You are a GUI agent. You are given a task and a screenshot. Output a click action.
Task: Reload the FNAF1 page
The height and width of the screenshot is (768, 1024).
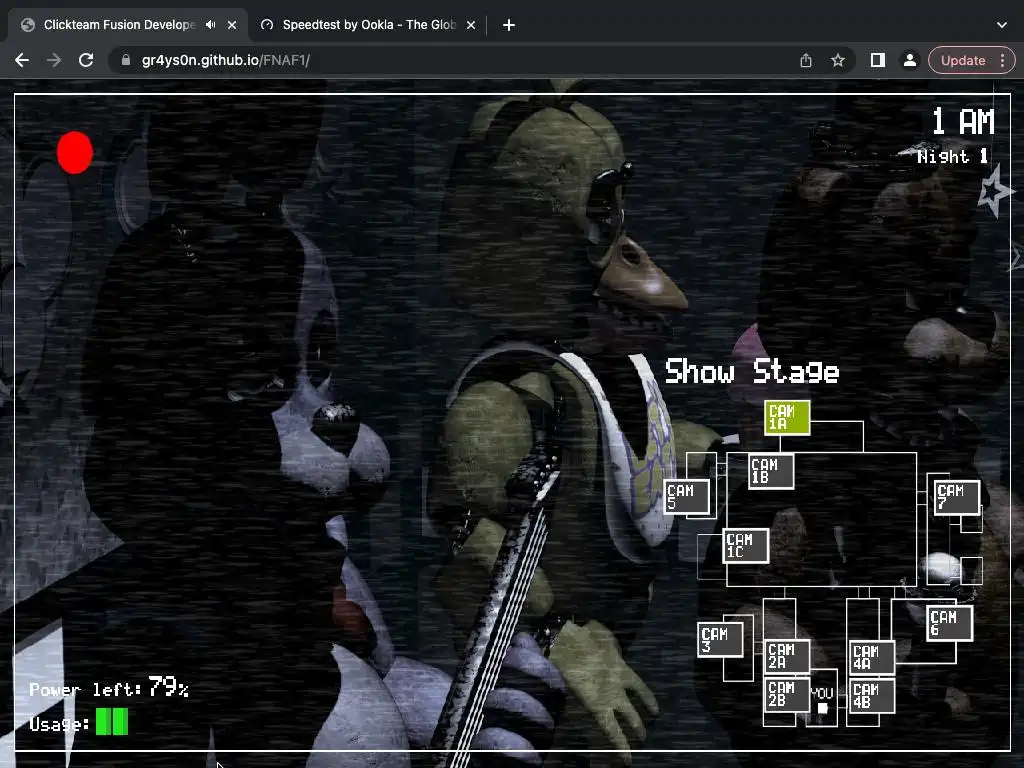pos(86,60)
